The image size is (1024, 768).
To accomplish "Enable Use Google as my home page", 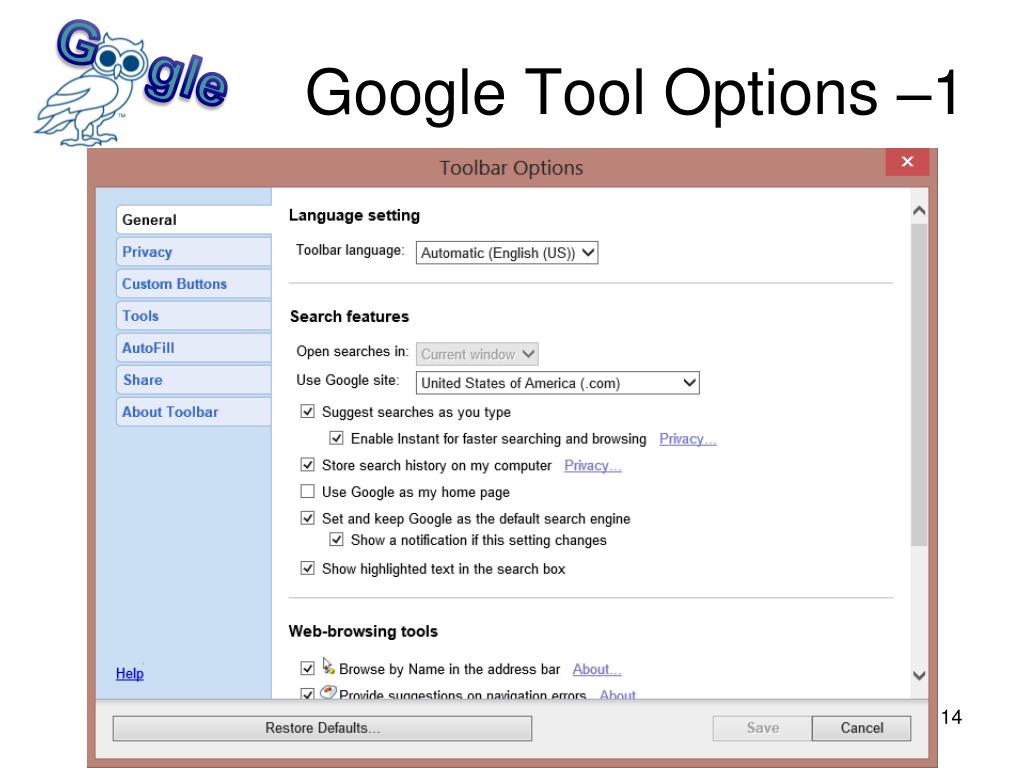I will click(308, 491).
